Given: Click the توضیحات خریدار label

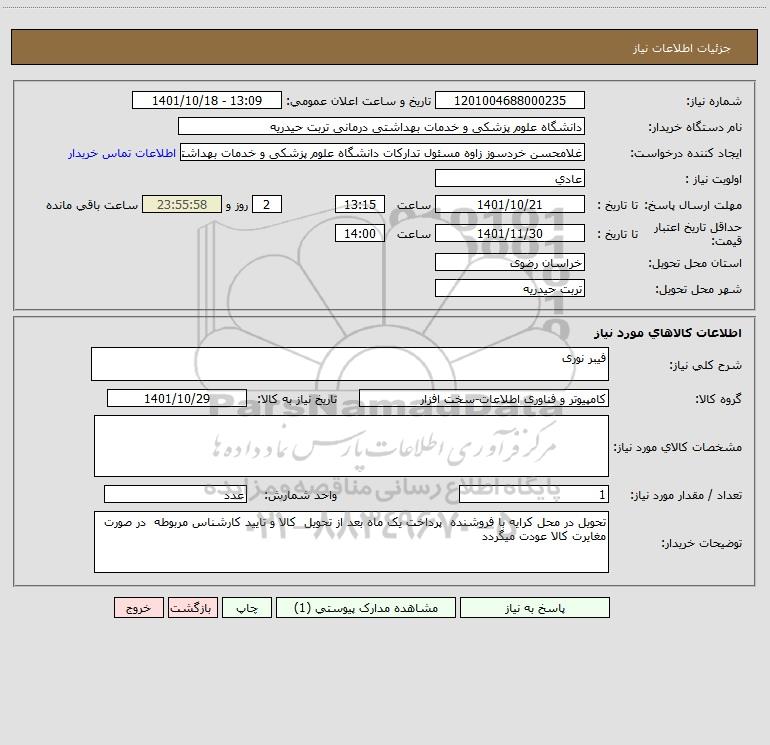Looking at the screenshot, I should [x=701, y=543].
